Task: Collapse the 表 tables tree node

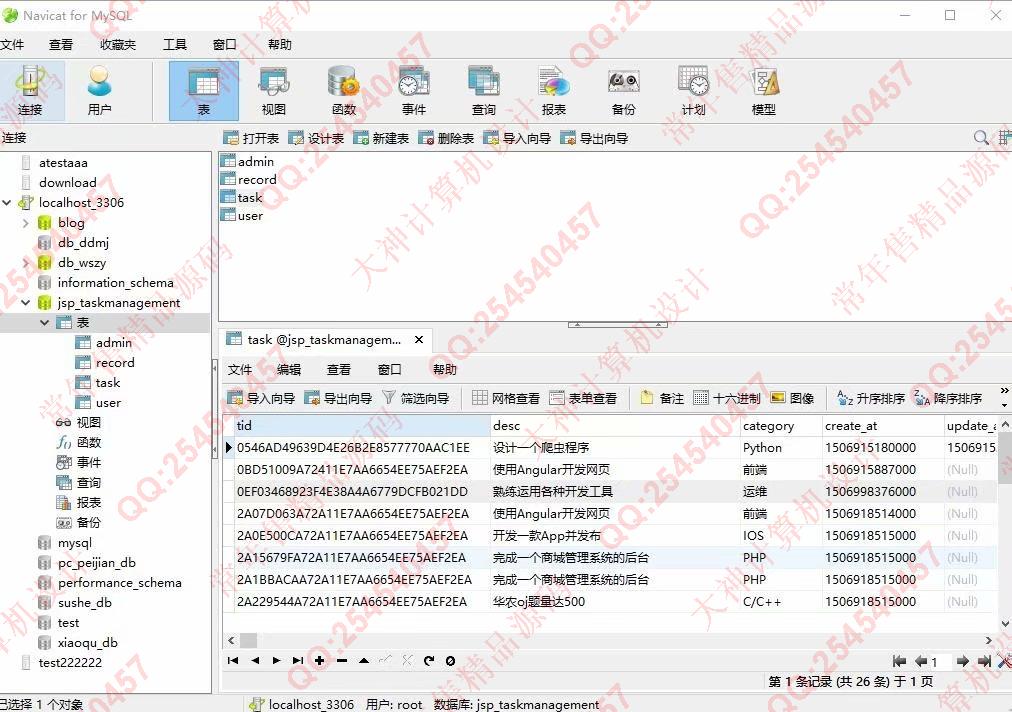Action: 45,323
